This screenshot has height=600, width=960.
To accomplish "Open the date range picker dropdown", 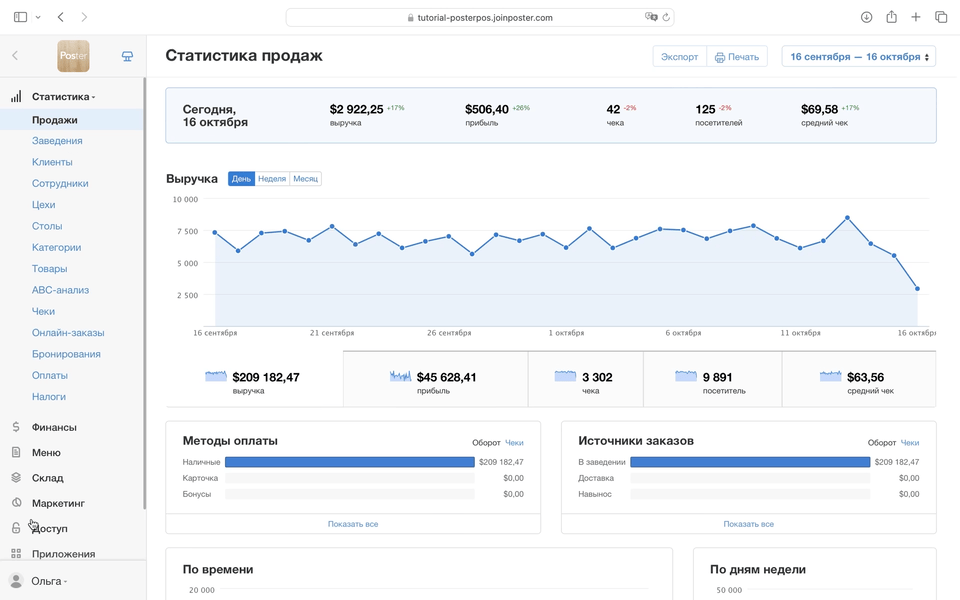I will [x=858, y=57].
